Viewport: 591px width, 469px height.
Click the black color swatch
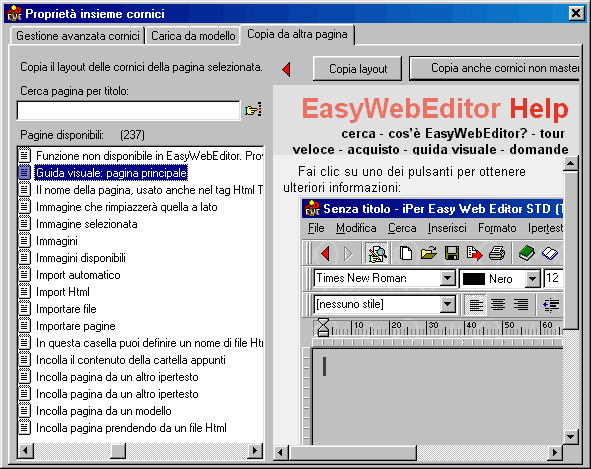473,279
